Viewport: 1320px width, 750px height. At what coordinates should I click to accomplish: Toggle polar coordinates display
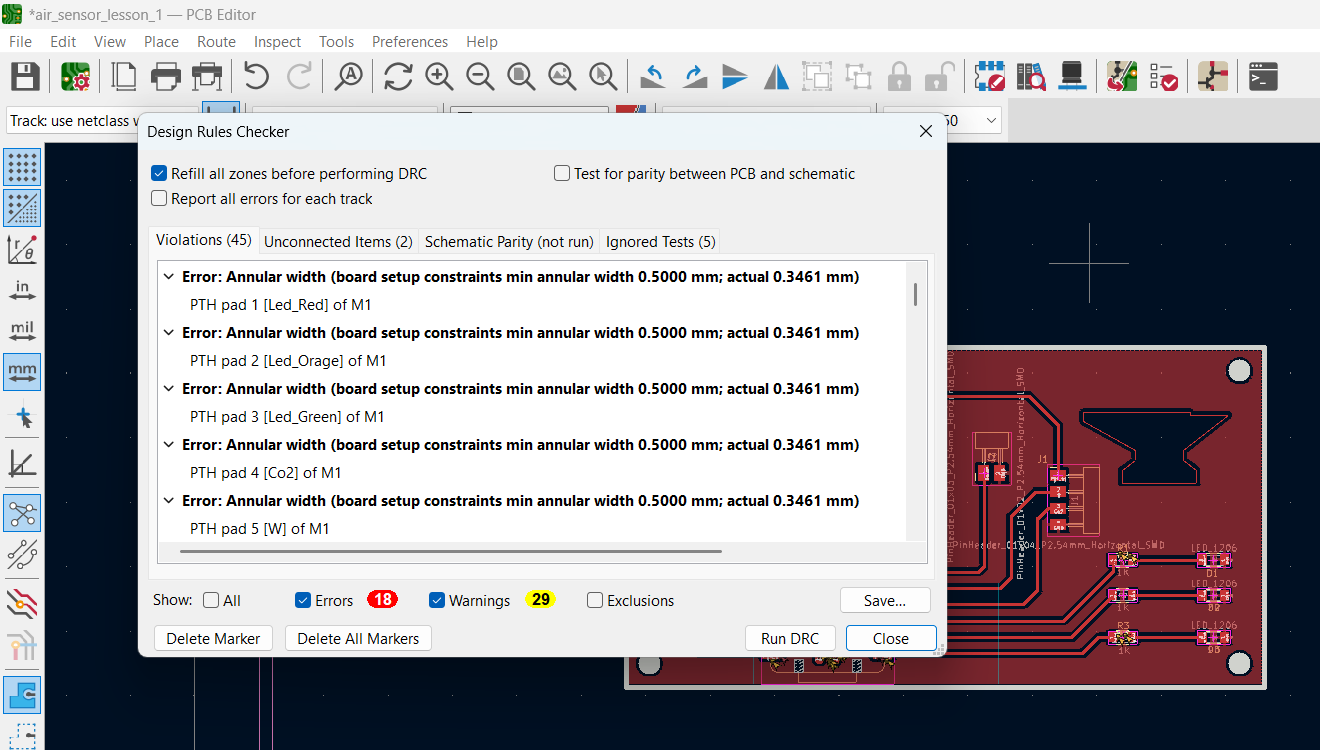22,249
